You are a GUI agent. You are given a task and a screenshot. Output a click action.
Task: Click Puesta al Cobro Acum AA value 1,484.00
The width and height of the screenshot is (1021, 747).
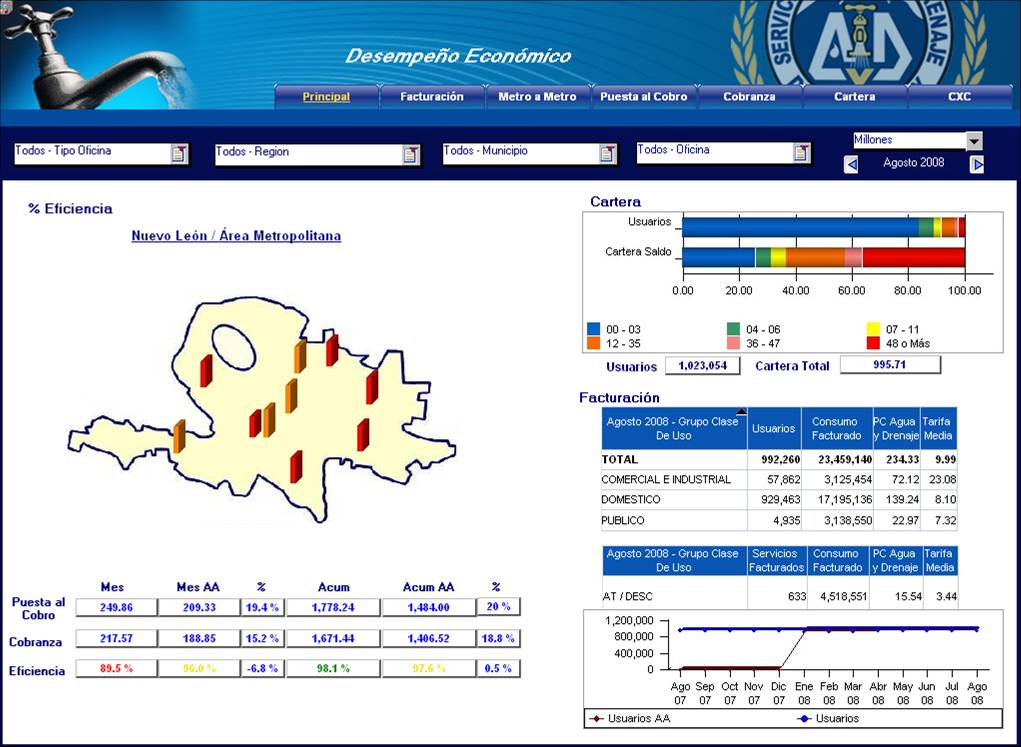click(x=428, y=607)
